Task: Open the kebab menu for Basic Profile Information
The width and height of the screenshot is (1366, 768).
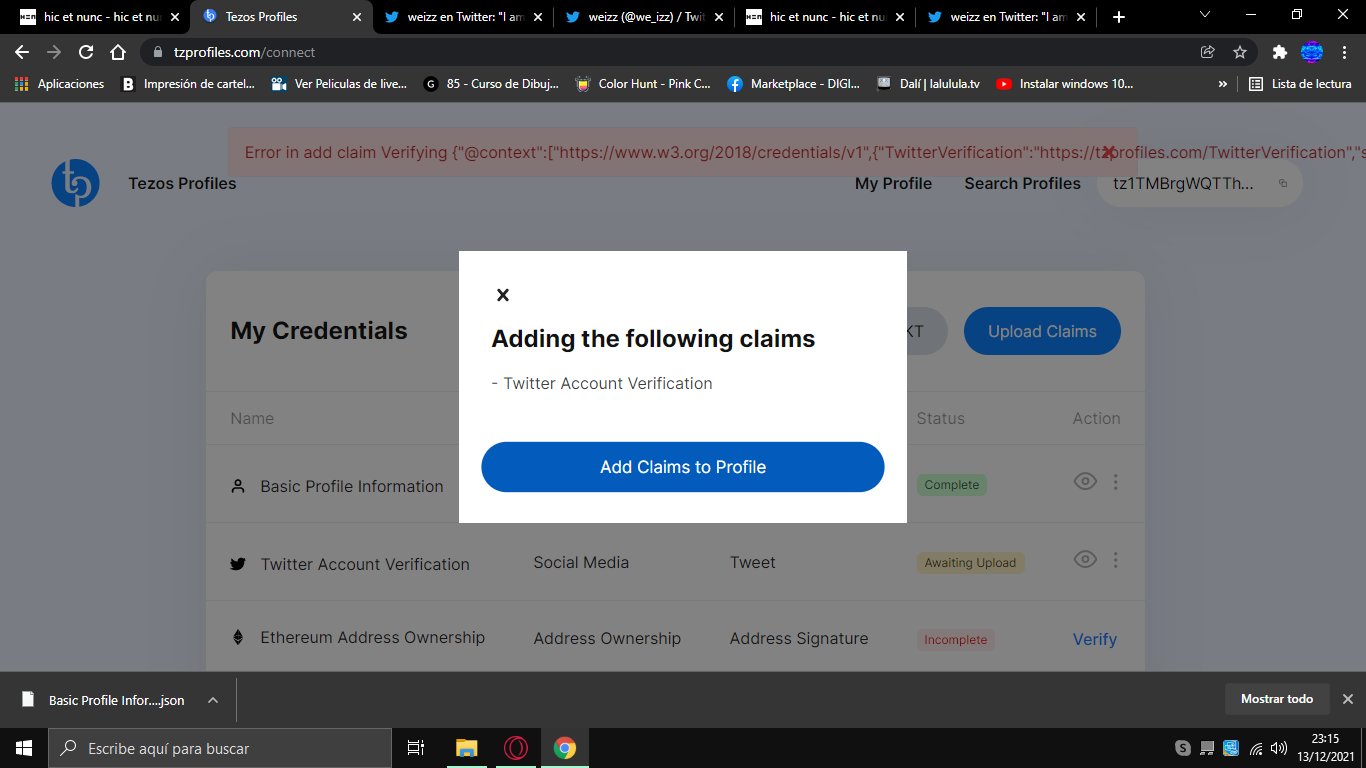Action: [1115, 481]
